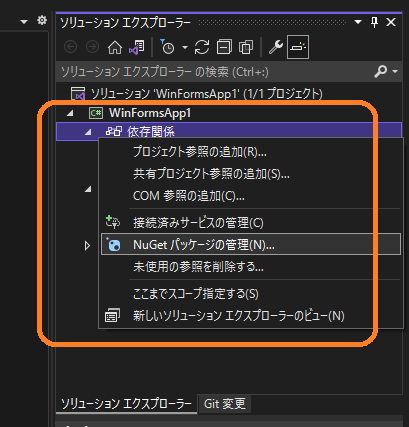Open the search options dropdown arrow
This screenshot has height=427, width=409.
(x=395, y=72)
